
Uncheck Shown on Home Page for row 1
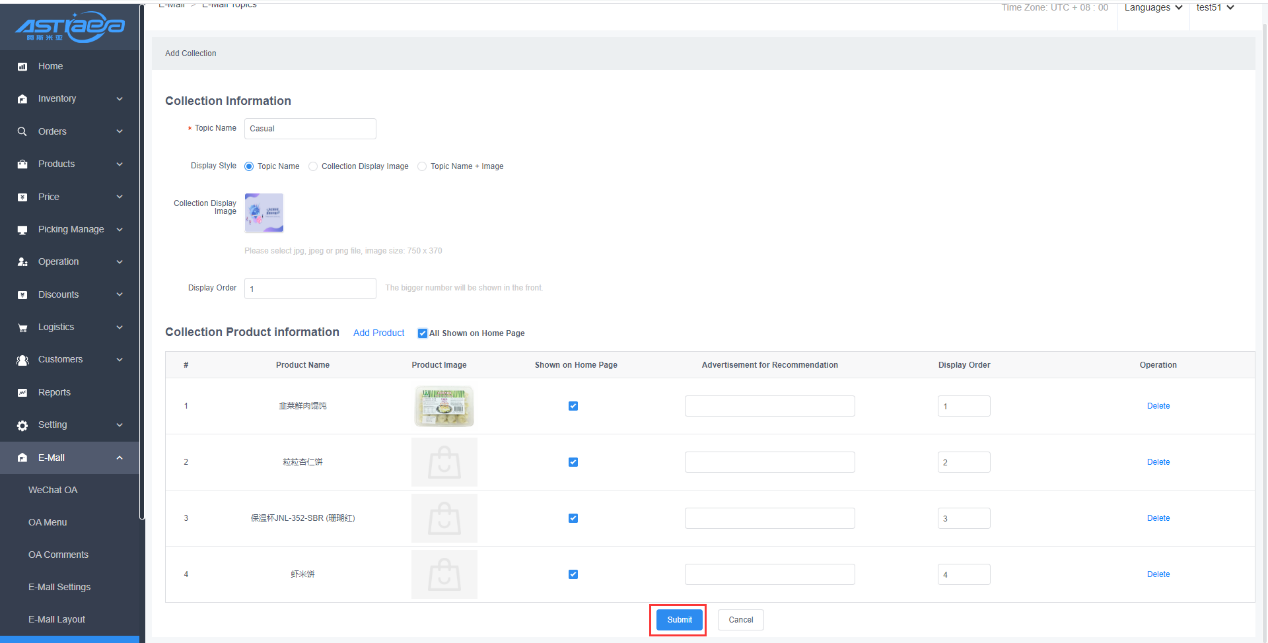573,406
